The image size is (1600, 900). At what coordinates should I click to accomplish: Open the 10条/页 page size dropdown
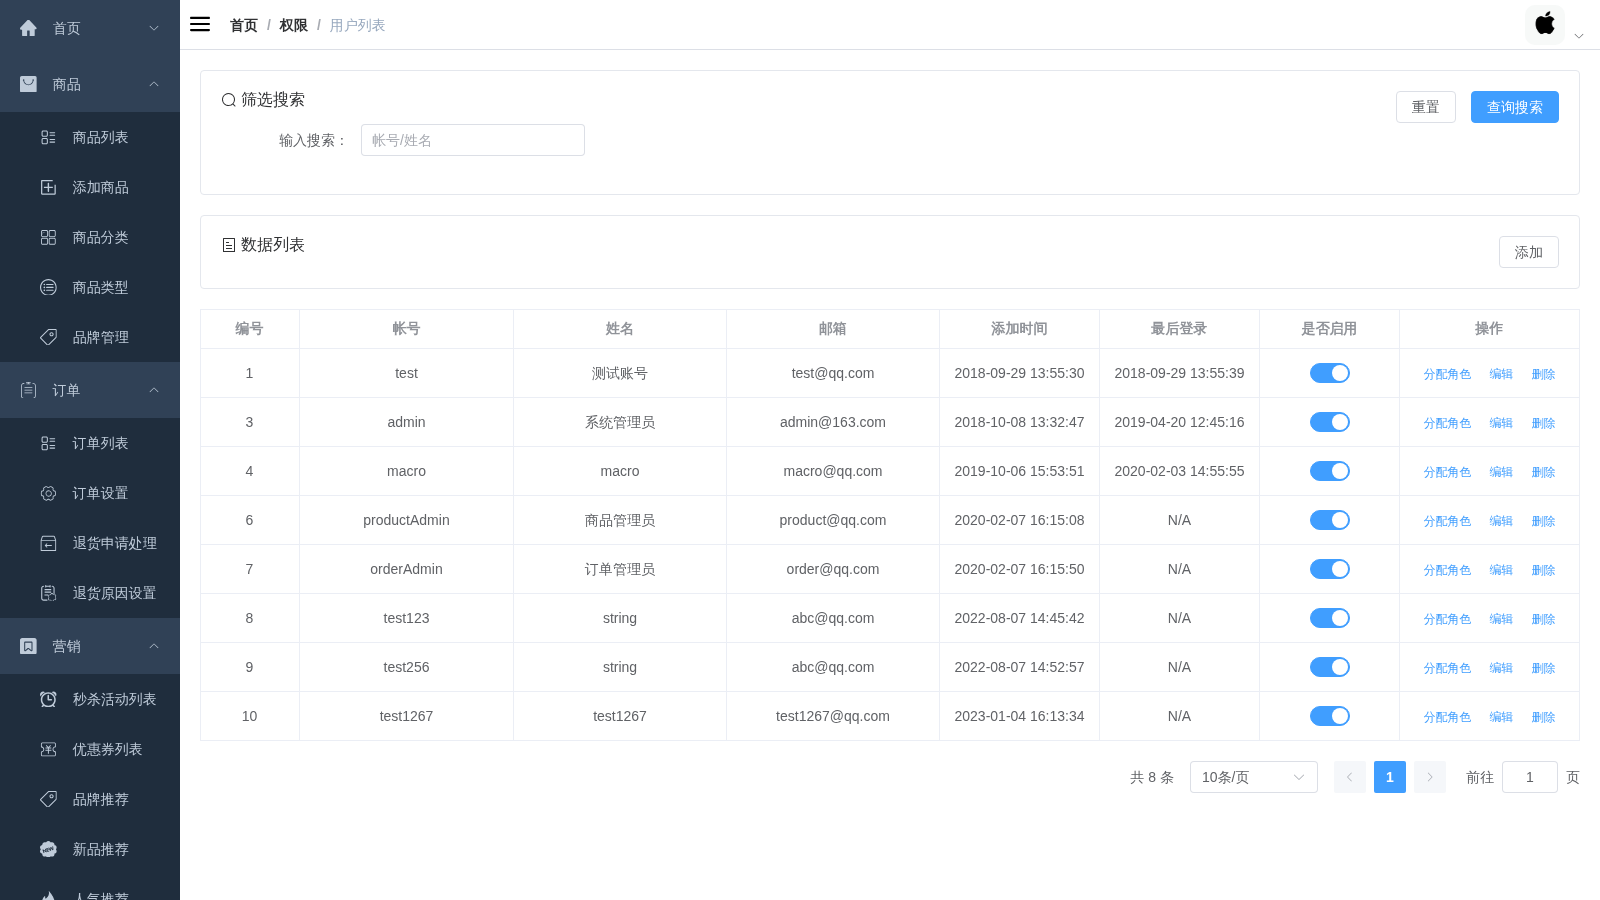coord(1254,777)
